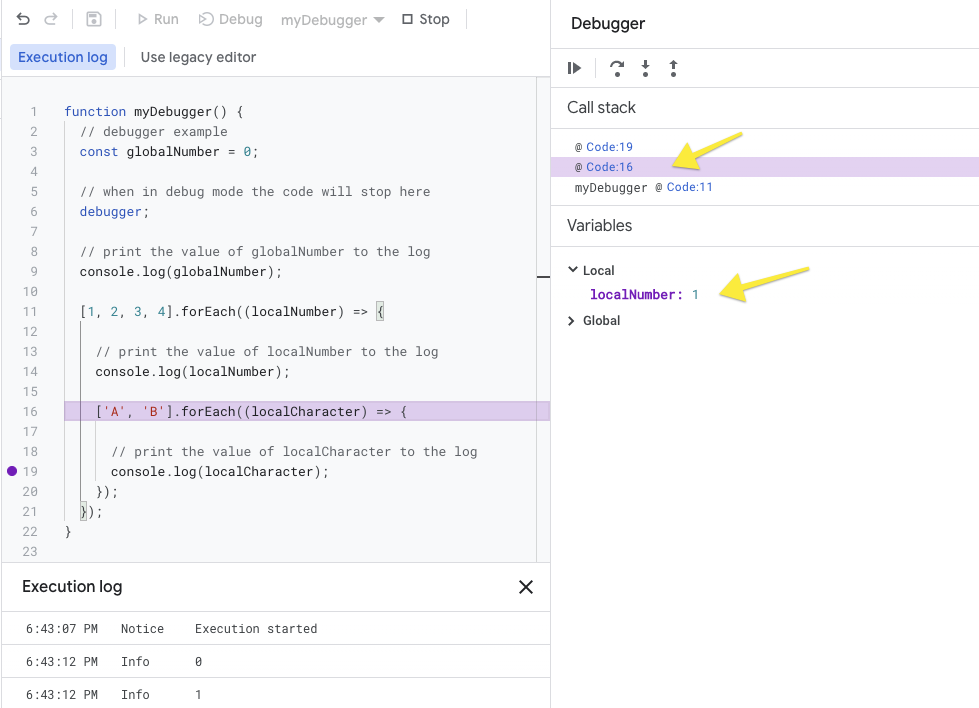Toggle the breakpoint on line 19

coord(12,471)
